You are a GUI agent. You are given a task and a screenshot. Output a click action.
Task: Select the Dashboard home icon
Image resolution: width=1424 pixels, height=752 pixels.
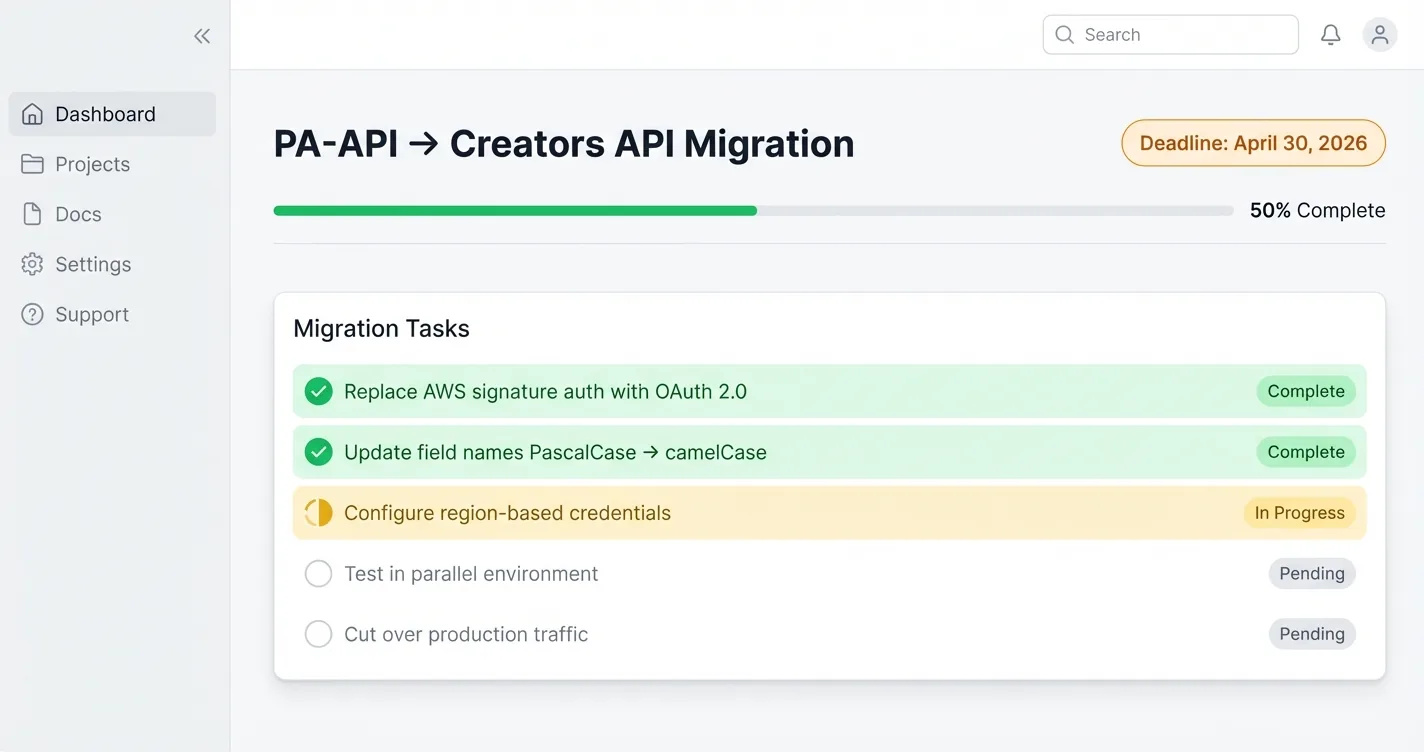coord(31,113)
